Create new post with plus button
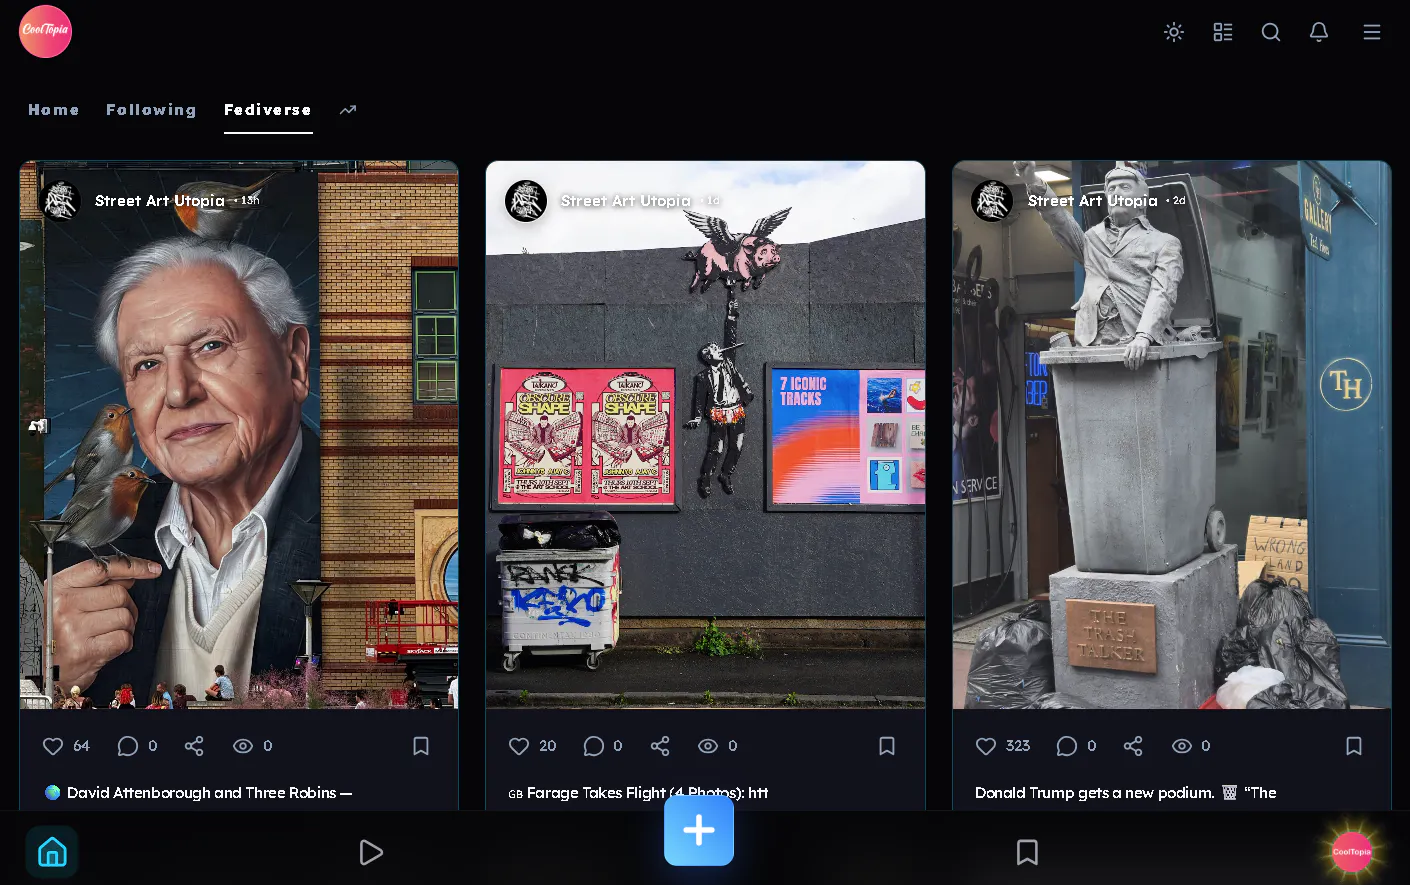1410x885 pixels. tap(699, 830)
